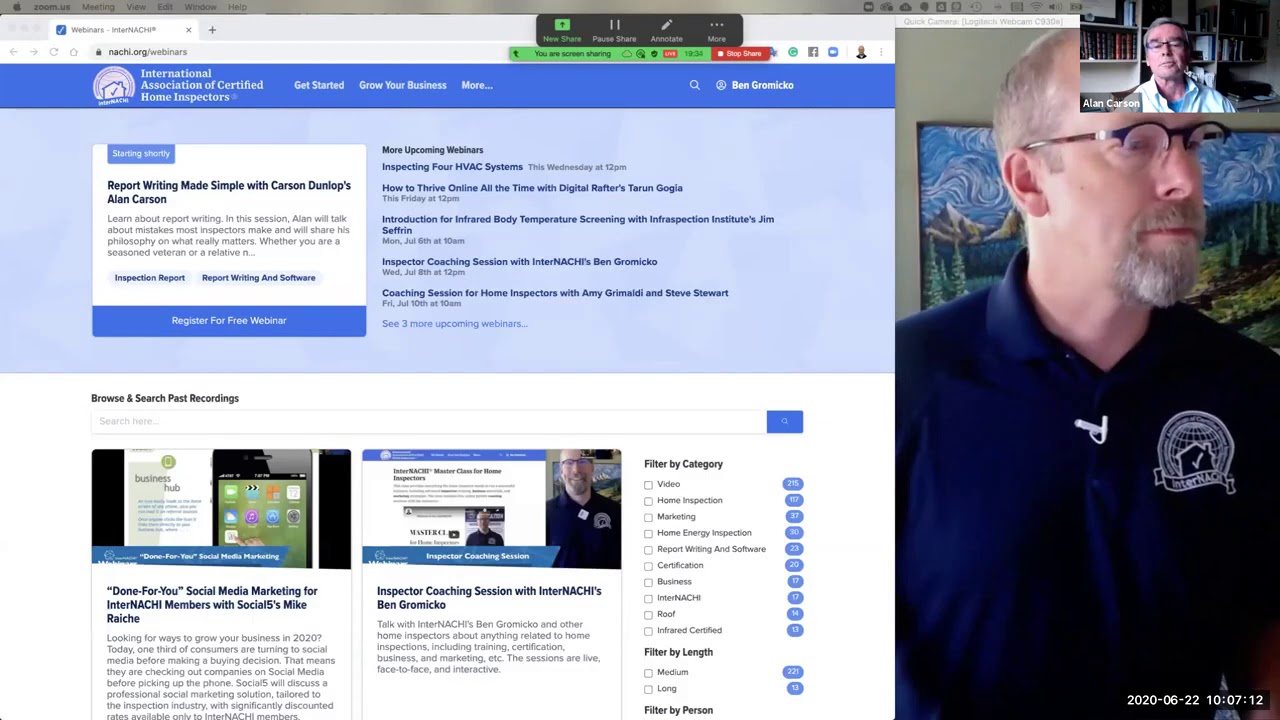Viewport: 1280px width, 720px height.
Task: Click the InterNACHI logo
Action: click(178, 86)
